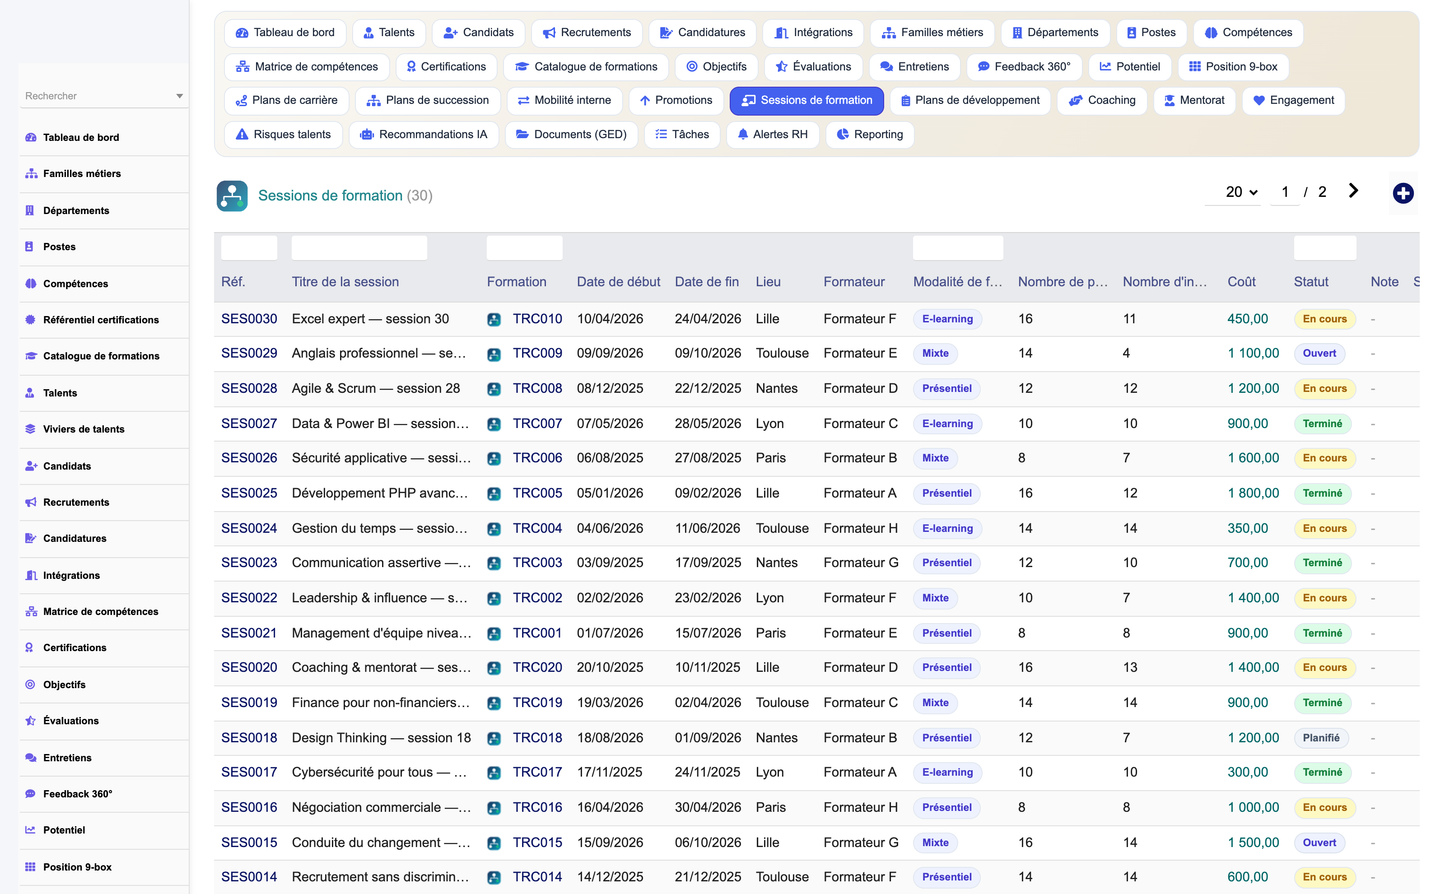
Task: Switch to Plans de développement tab
Action: click(x=970, y=100)
